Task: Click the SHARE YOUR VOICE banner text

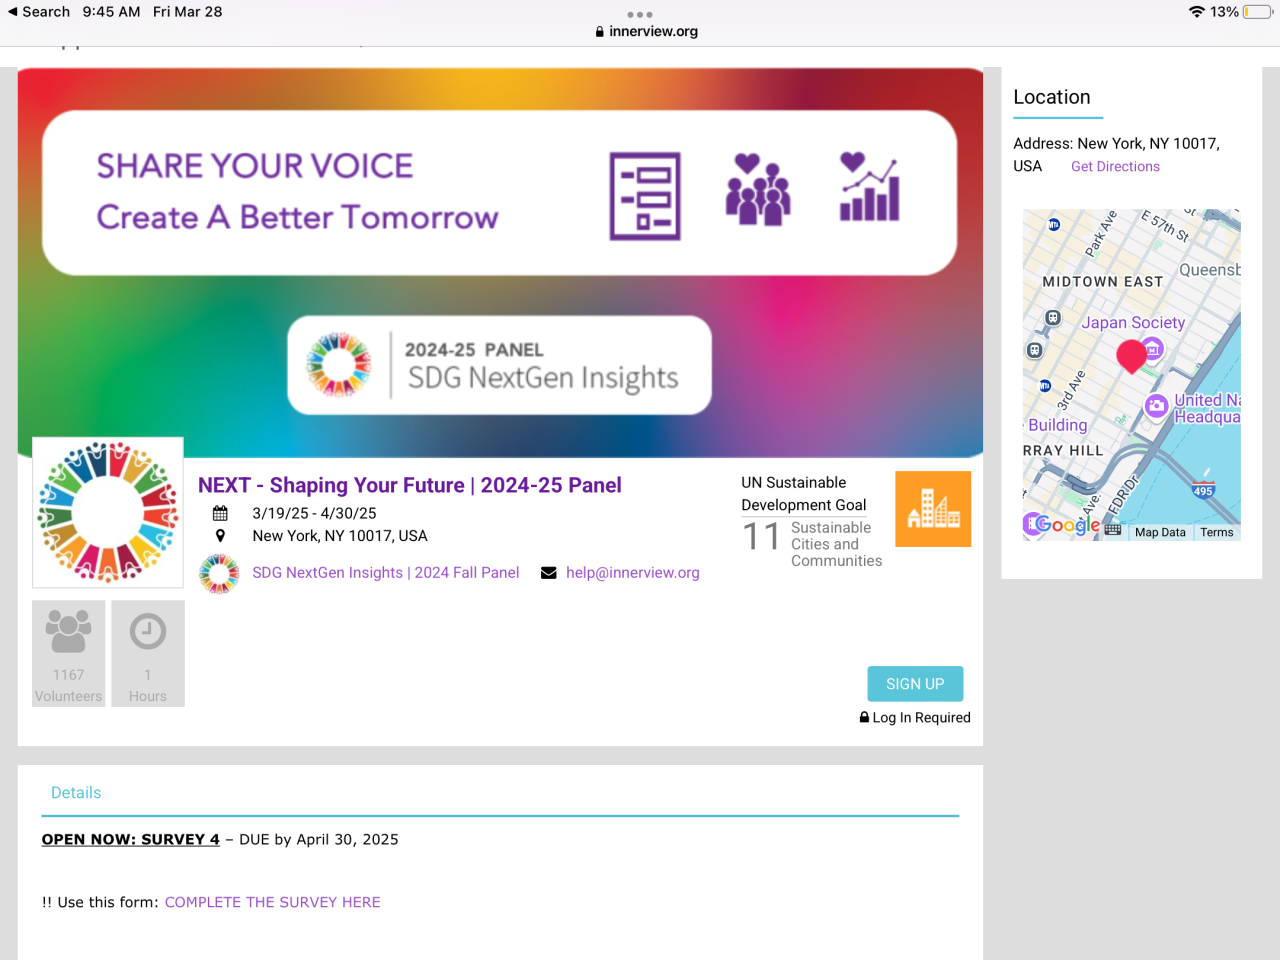Action: click(x=255, y=166)
